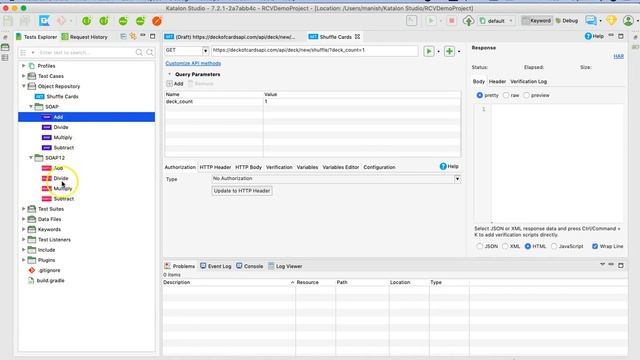The image size is (640, 360).
Task: Click the upload to cloud toolbar icon
Action: coord(468,21)
